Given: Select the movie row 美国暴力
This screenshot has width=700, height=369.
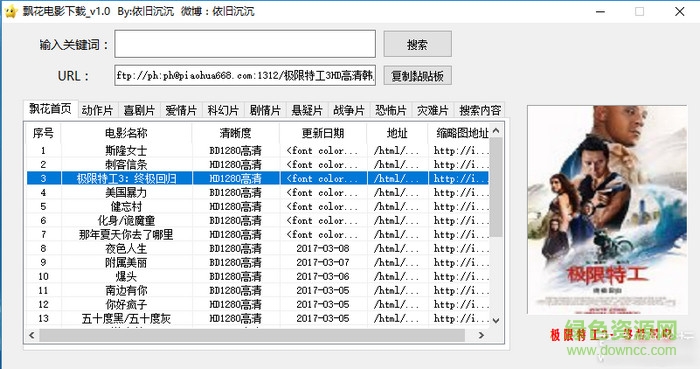Looking at the screenshot, I should click(x=258, y=192).
